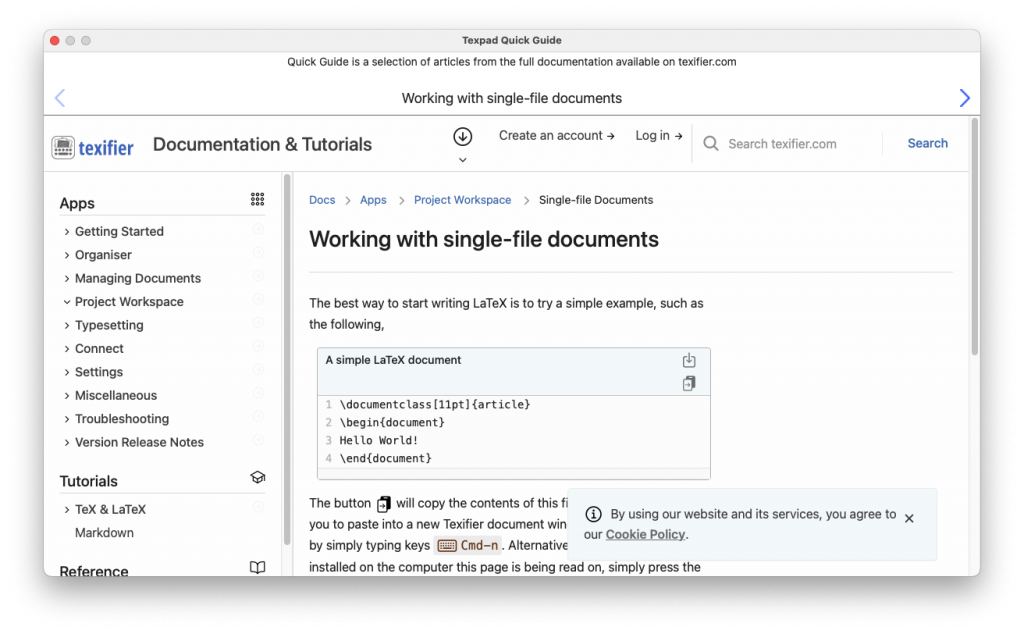This screenshot has height=634, width=1024.
Task: Click the Tutorials section heading
Action: pos(88,481)
